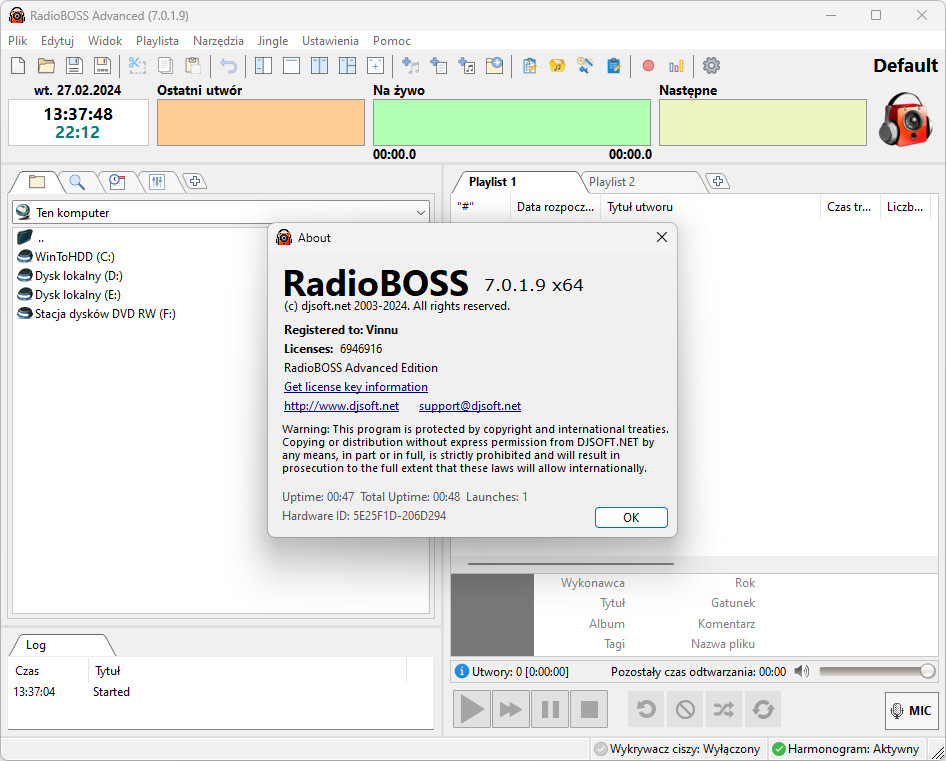Click the Next track fast-forward button
Screen dimensions: 946x761
click(x=511, y=709)
